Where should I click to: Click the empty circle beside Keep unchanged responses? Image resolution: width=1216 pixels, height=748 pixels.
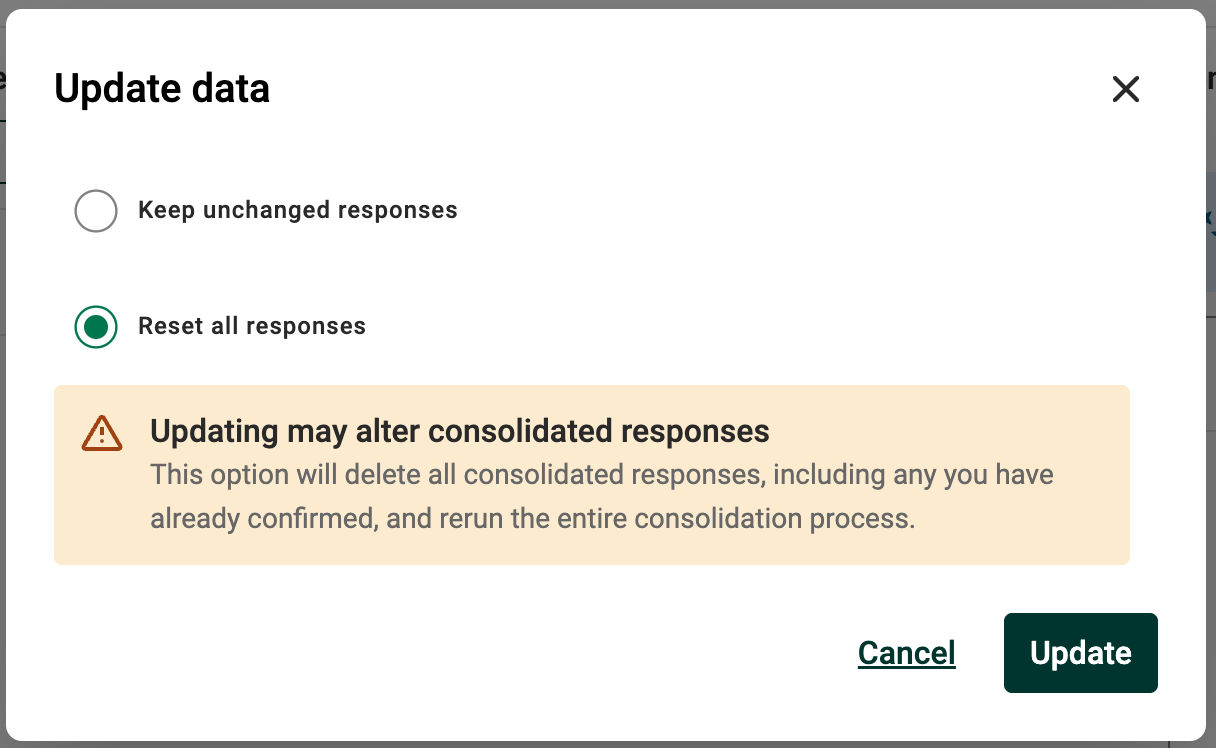96,210
